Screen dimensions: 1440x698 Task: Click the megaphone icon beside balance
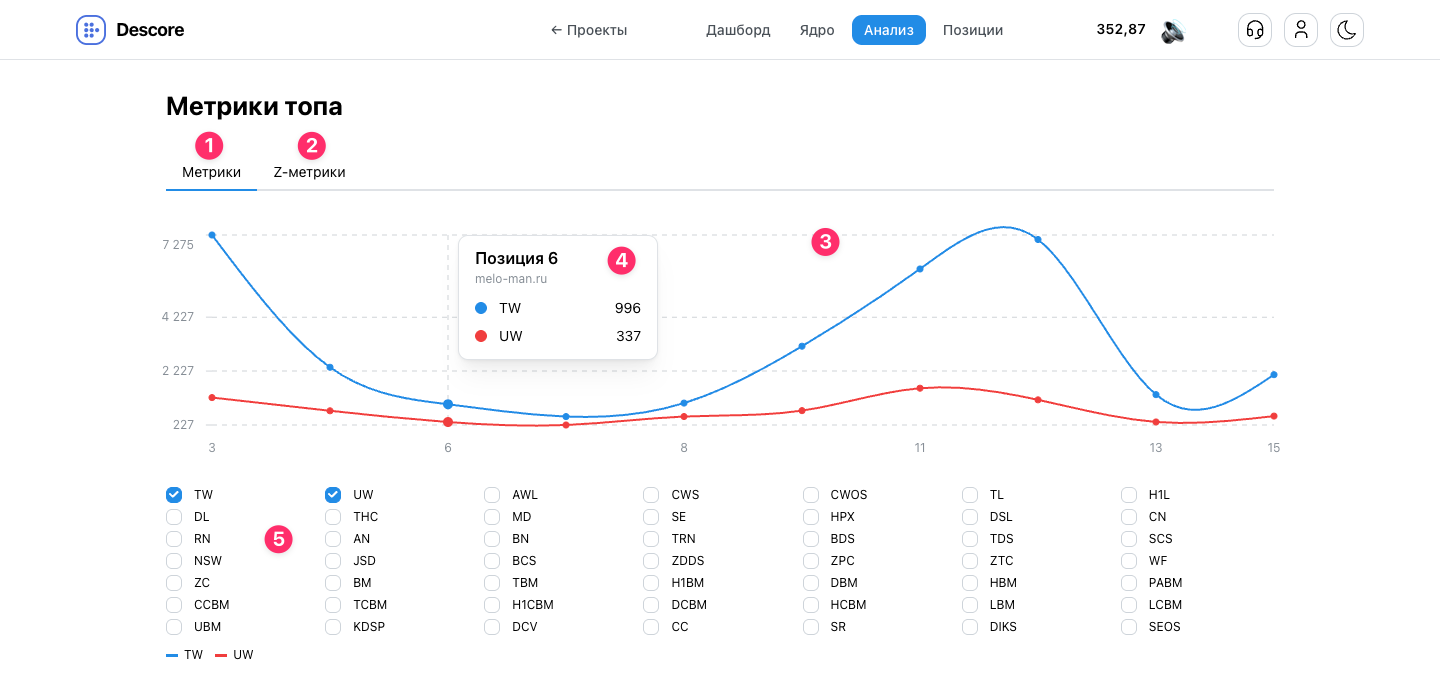click(x=1173, y=31)
